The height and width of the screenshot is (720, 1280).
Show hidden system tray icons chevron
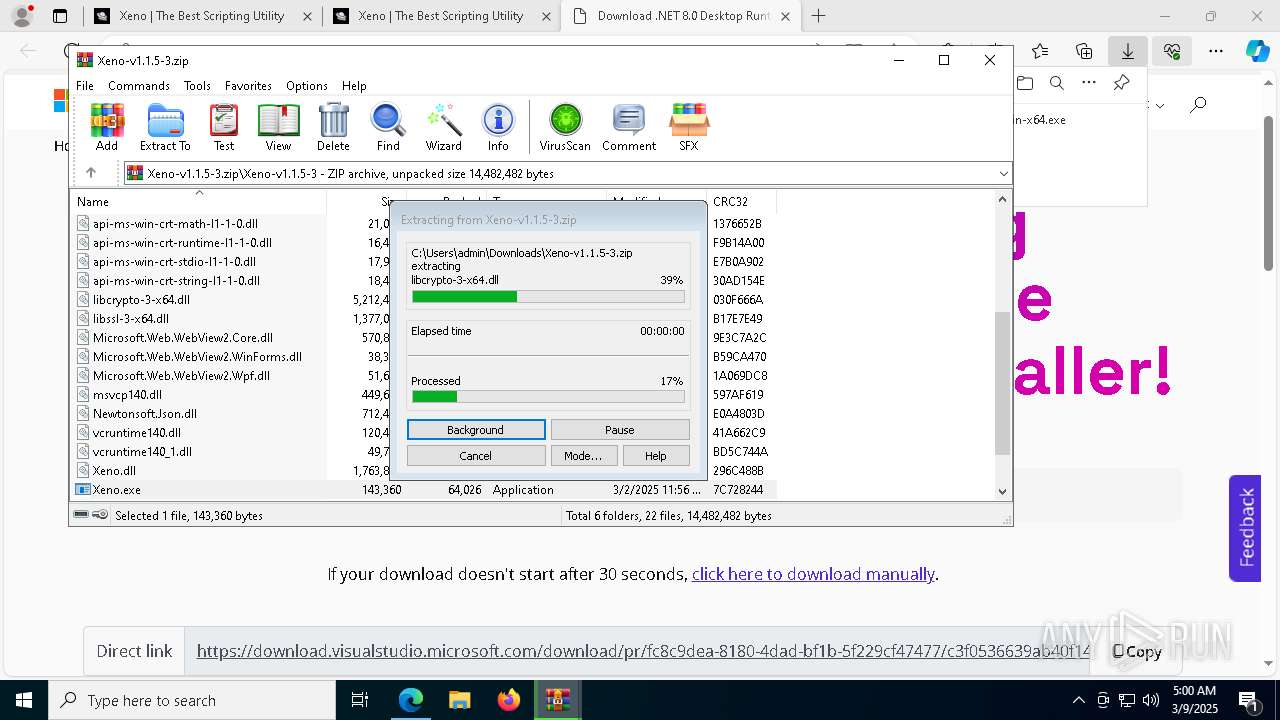tap(1078, 700)
